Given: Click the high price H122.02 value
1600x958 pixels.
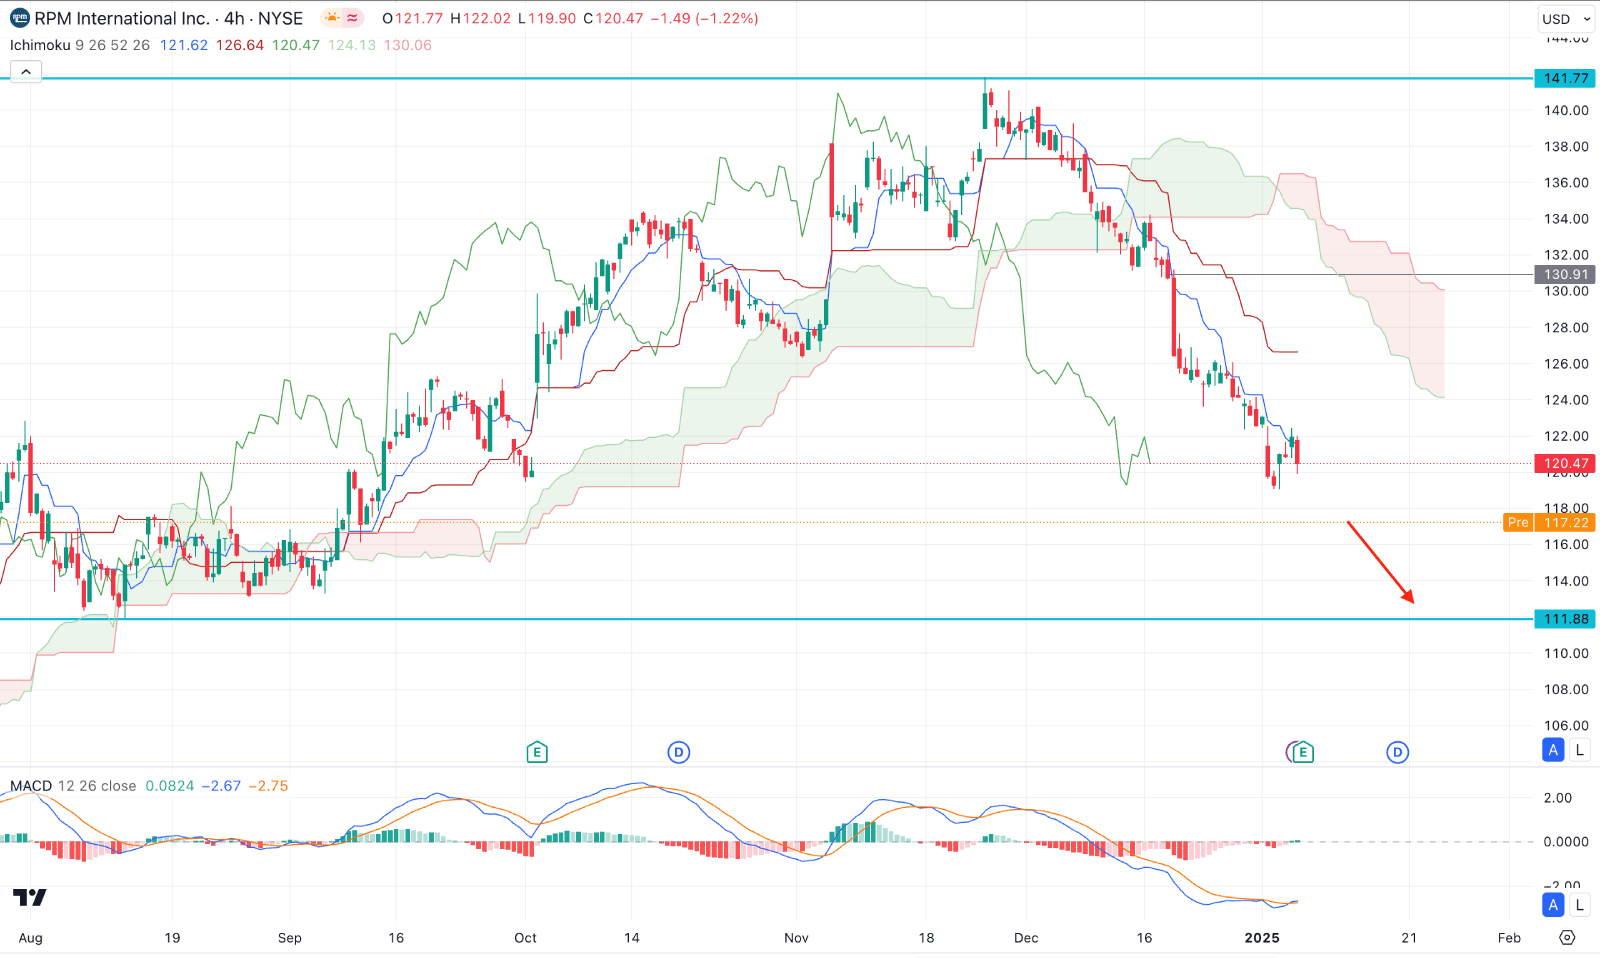Looking at the screenshot, I should [482, 18].
